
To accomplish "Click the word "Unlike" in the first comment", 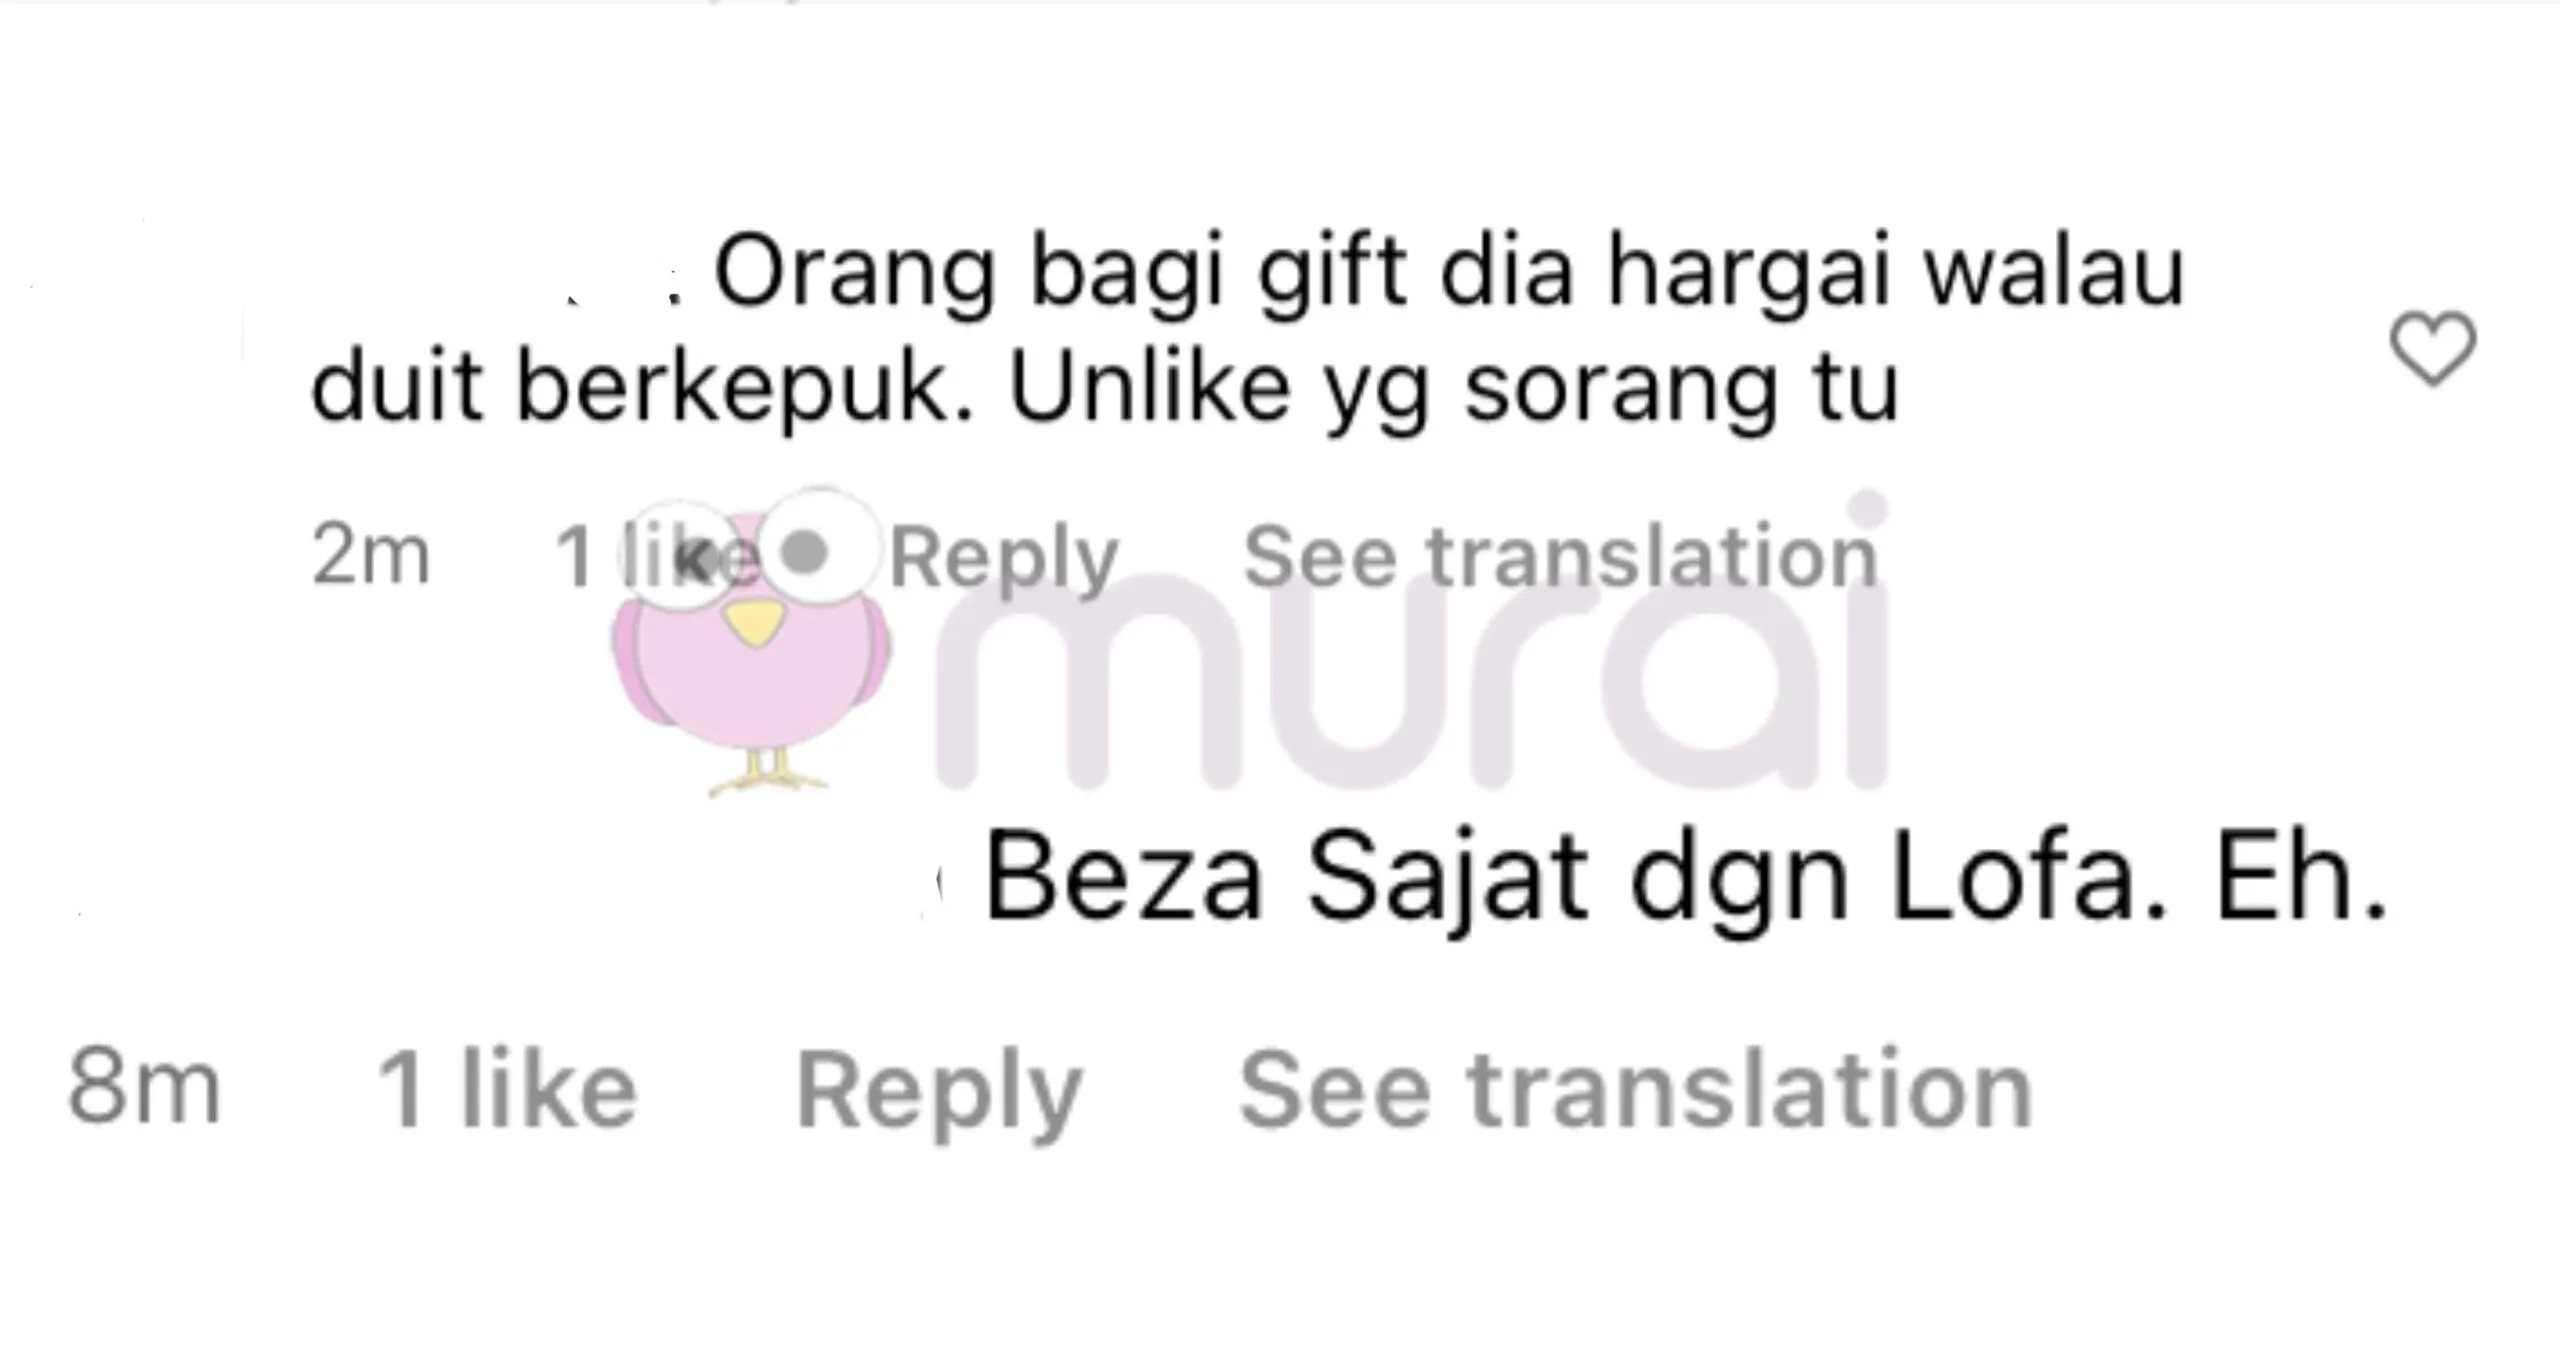I will click(x=1149, y=385).
